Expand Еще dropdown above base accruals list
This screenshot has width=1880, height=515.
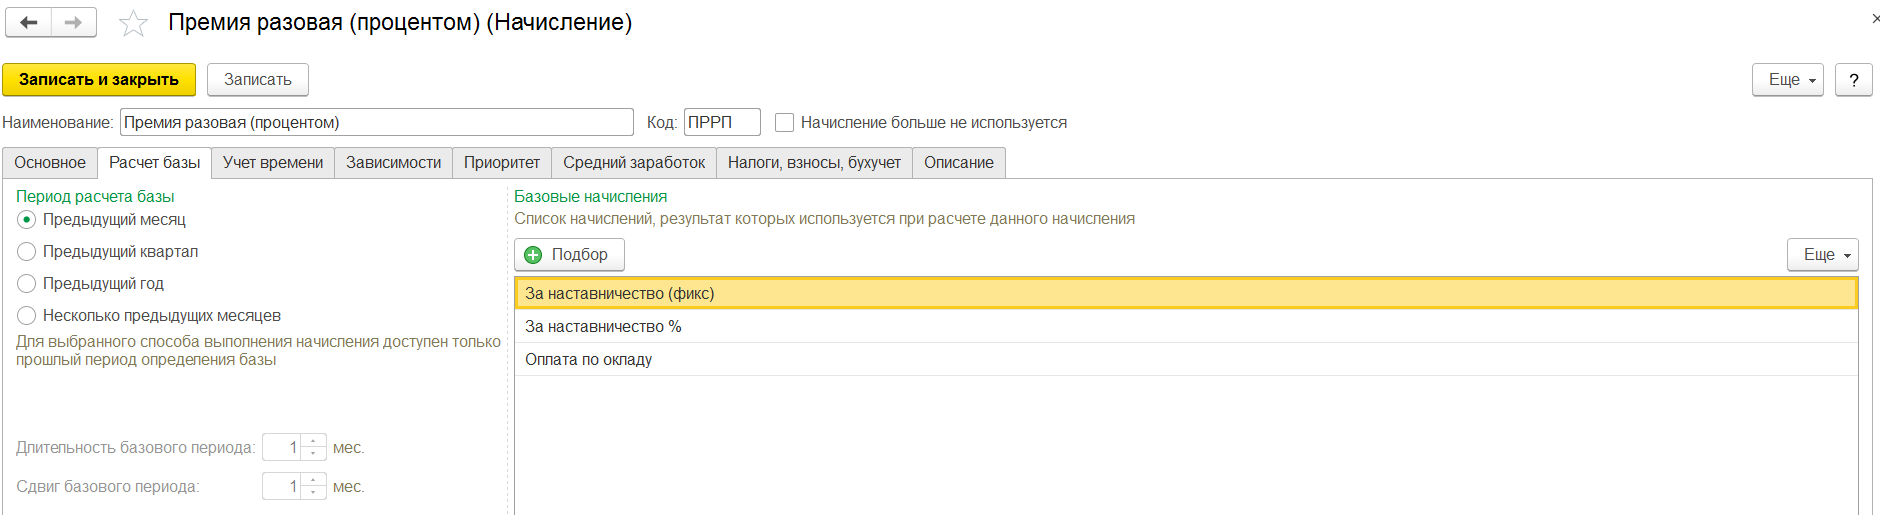pyautogui.click(x=1822, y=255)
